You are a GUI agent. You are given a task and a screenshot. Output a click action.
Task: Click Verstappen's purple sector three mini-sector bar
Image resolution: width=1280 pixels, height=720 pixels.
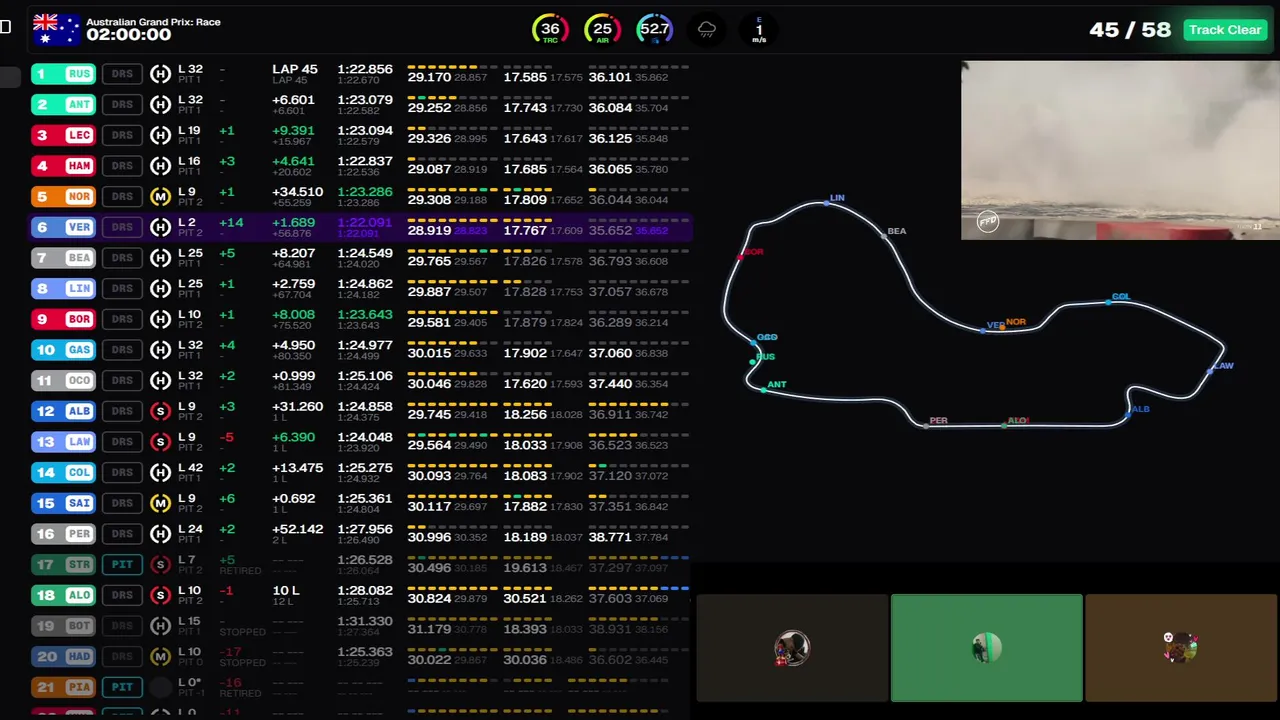click(637, 220)
